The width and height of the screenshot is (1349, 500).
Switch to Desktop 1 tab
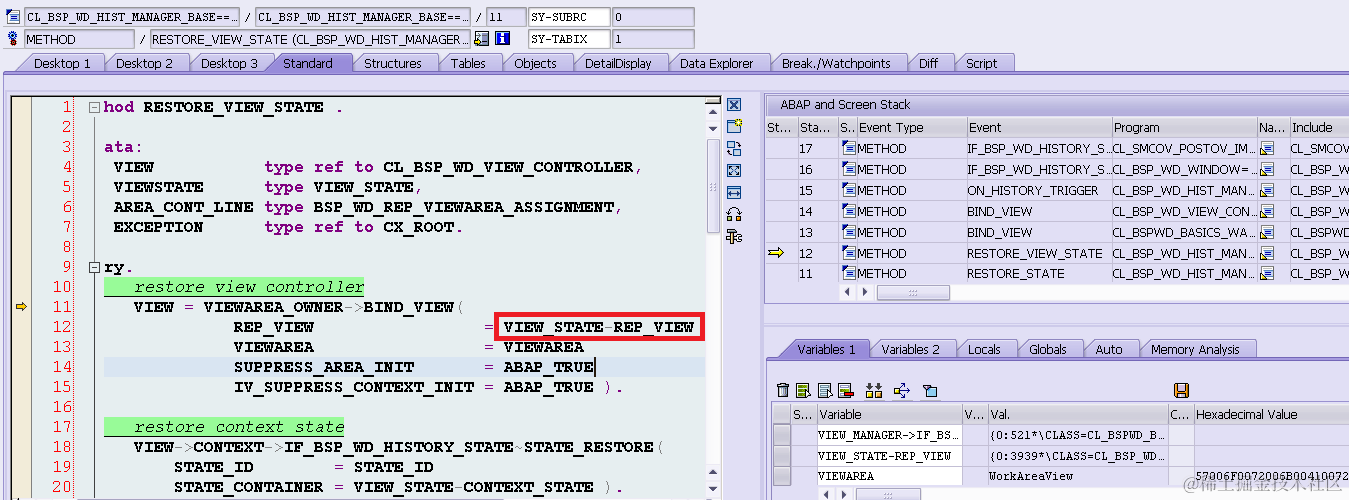click(x=62, y=63)
